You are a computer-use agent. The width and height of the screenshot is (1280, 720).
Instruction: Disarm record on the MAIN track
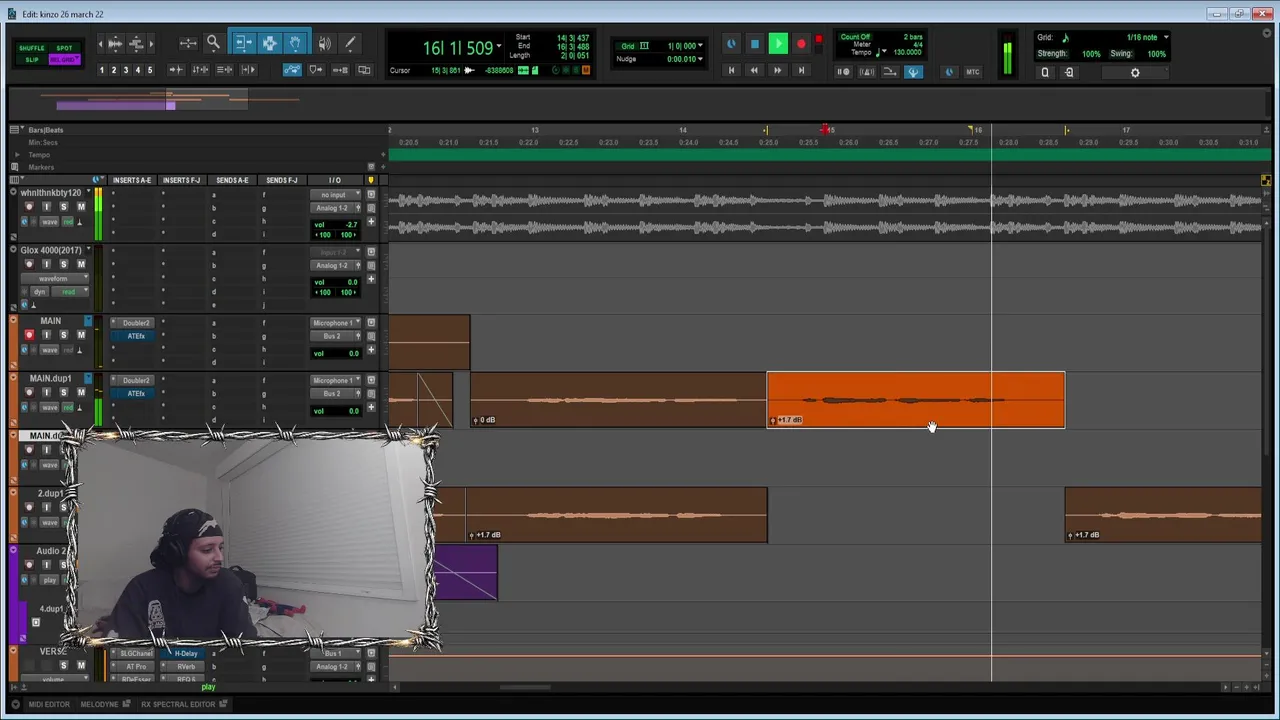coord(29,335)
